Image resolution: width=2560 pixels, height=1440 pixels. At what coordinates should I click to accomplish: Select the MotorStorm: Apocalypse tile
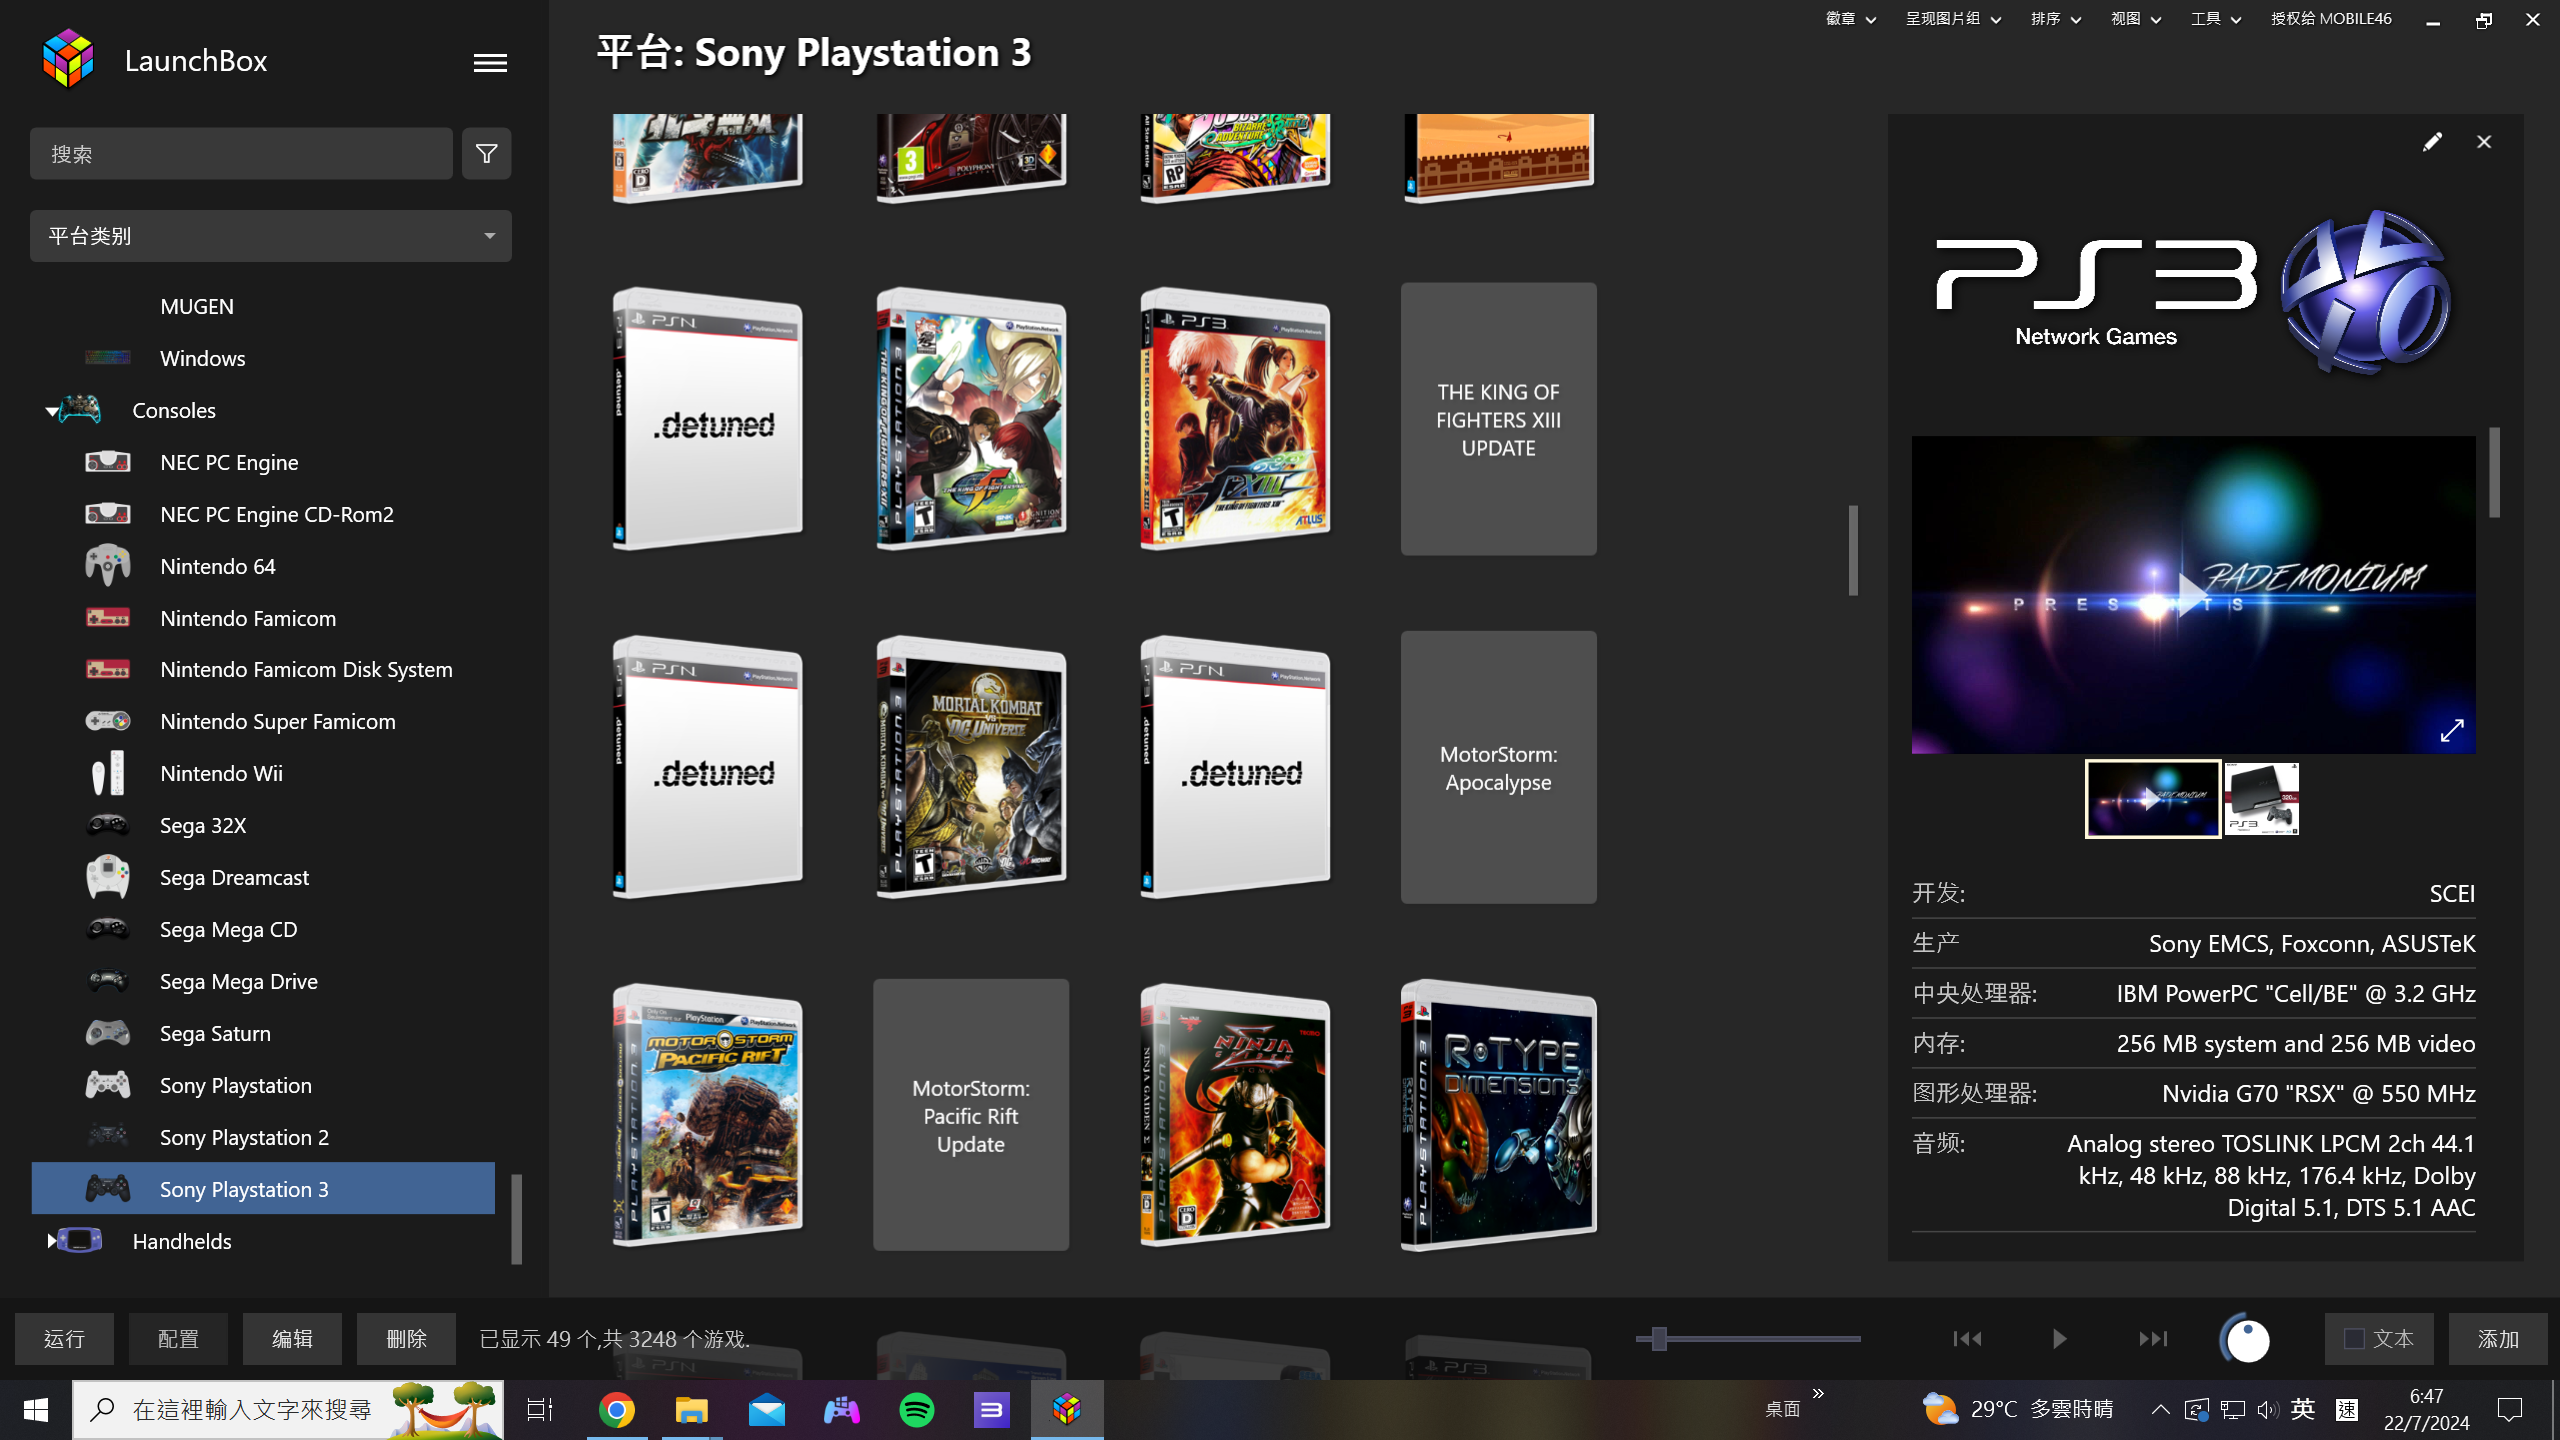(x=1498, y=767)
